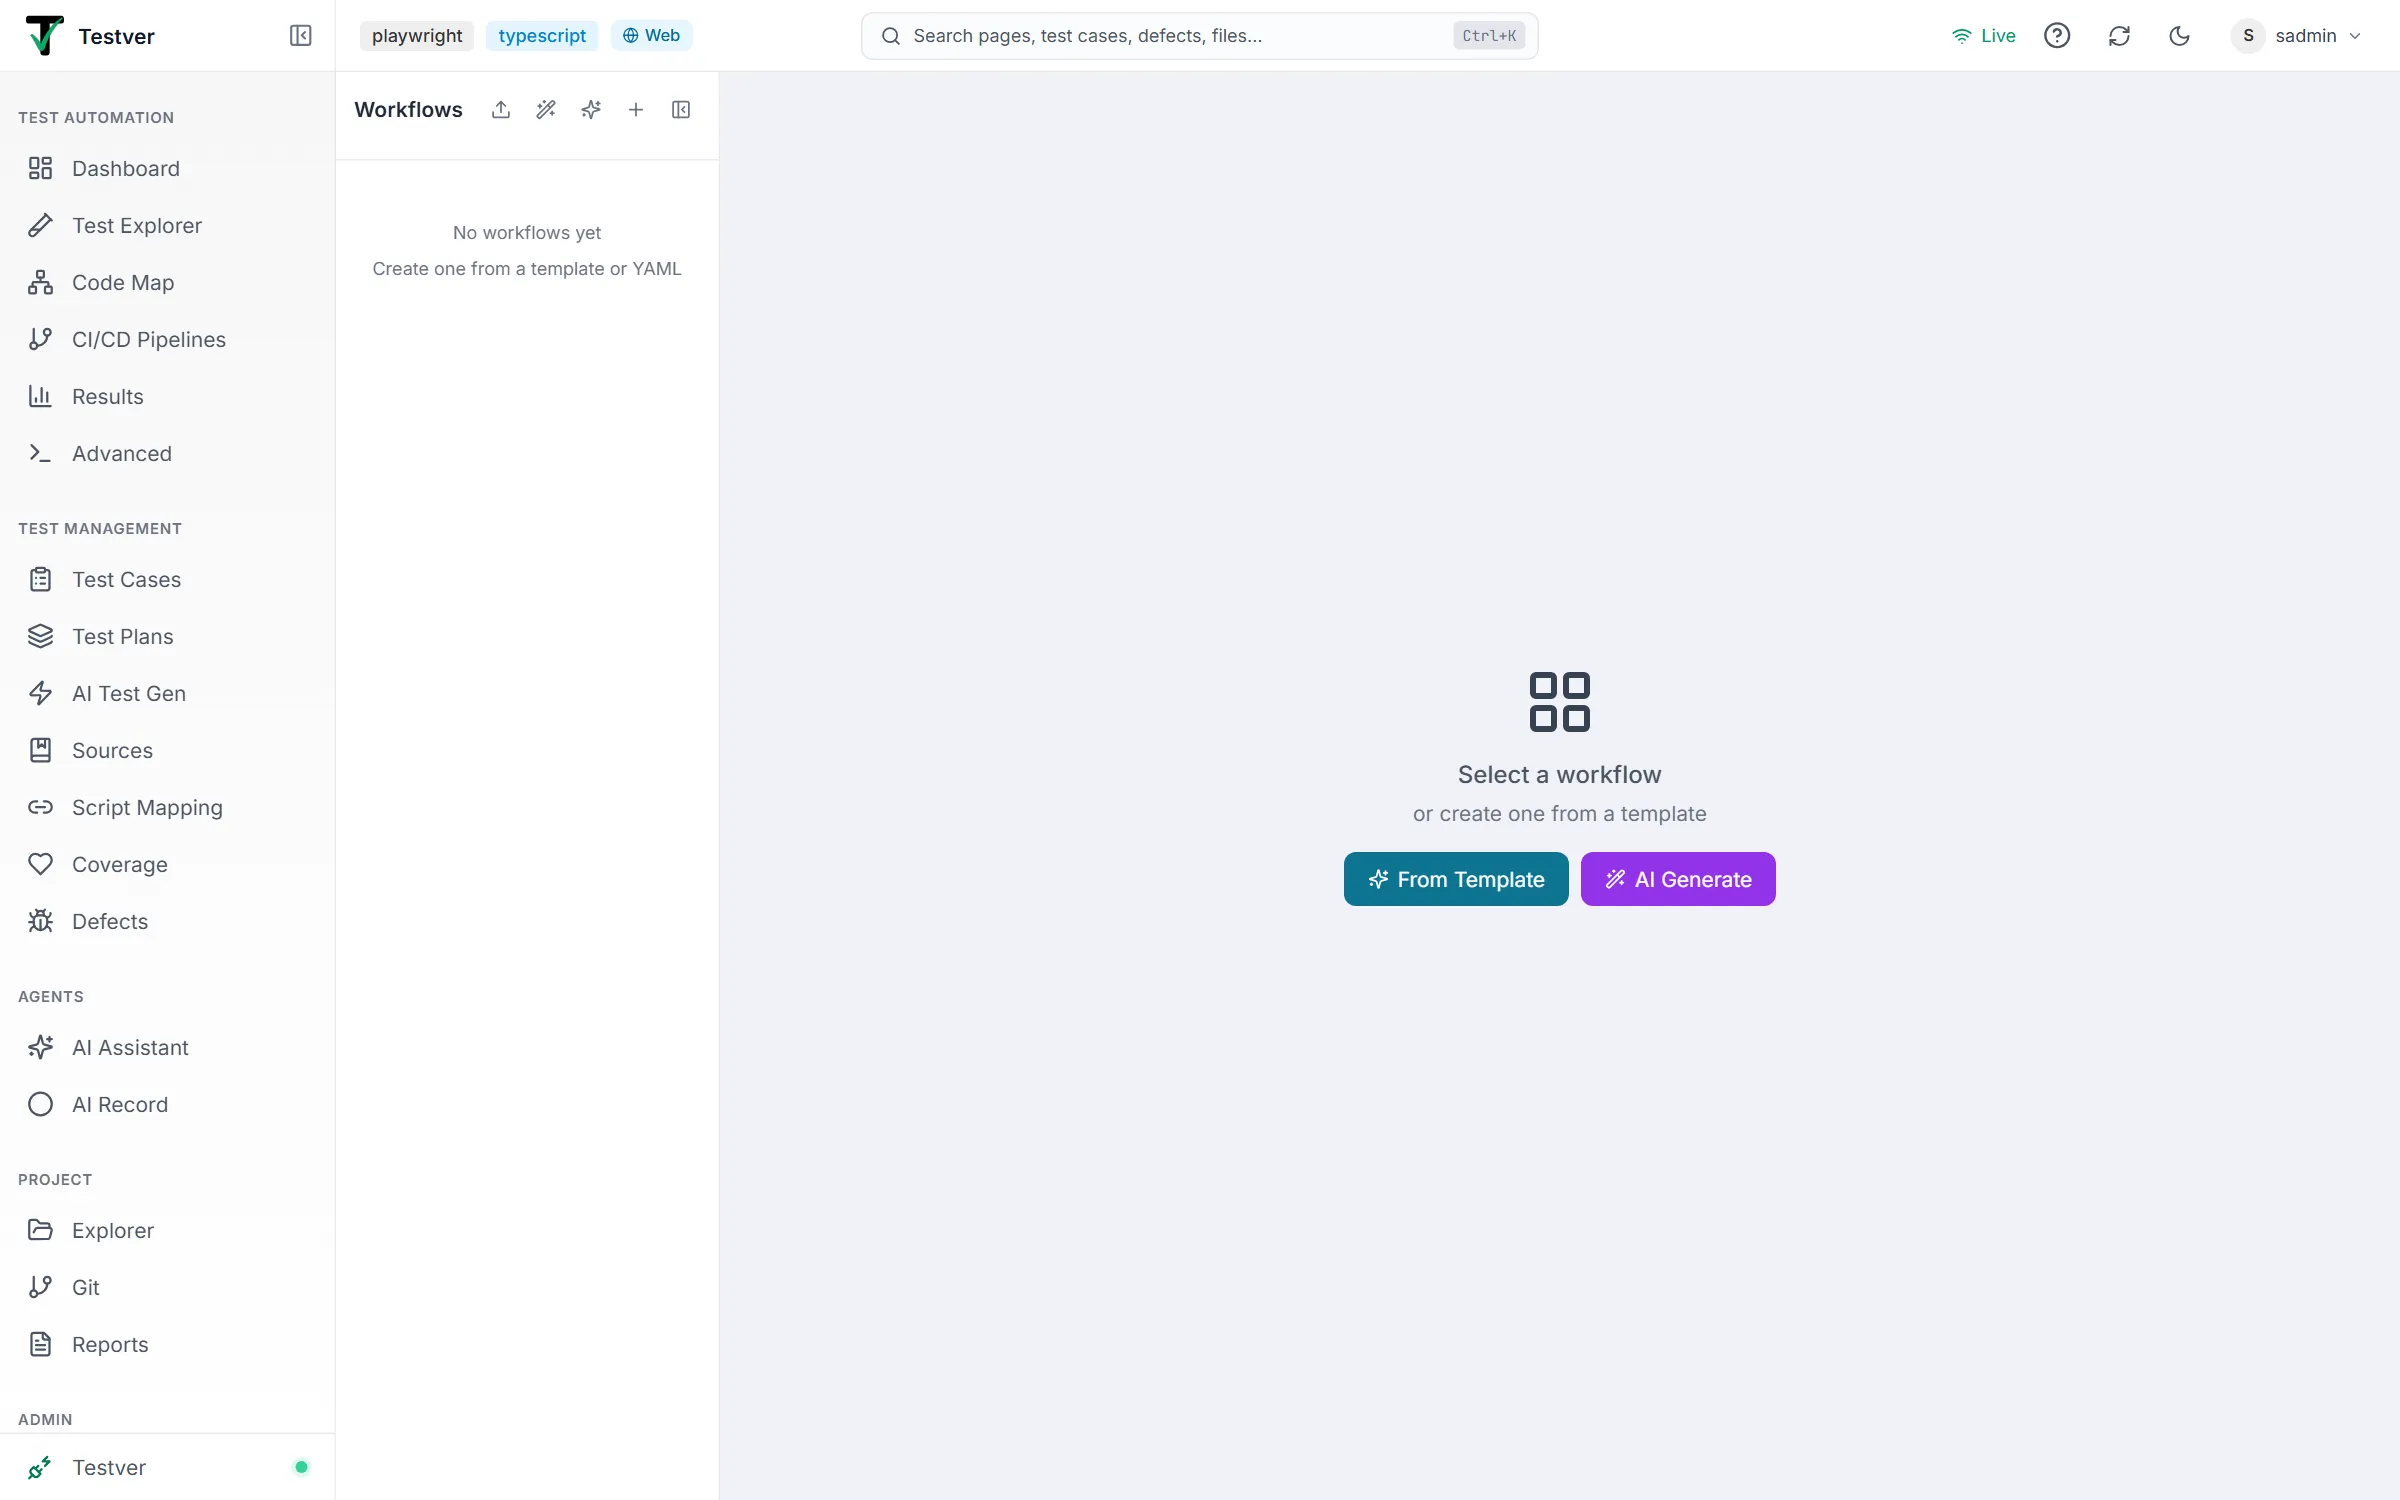
Task: Click the magic wand AI generate icon
Action: [546, 110]
